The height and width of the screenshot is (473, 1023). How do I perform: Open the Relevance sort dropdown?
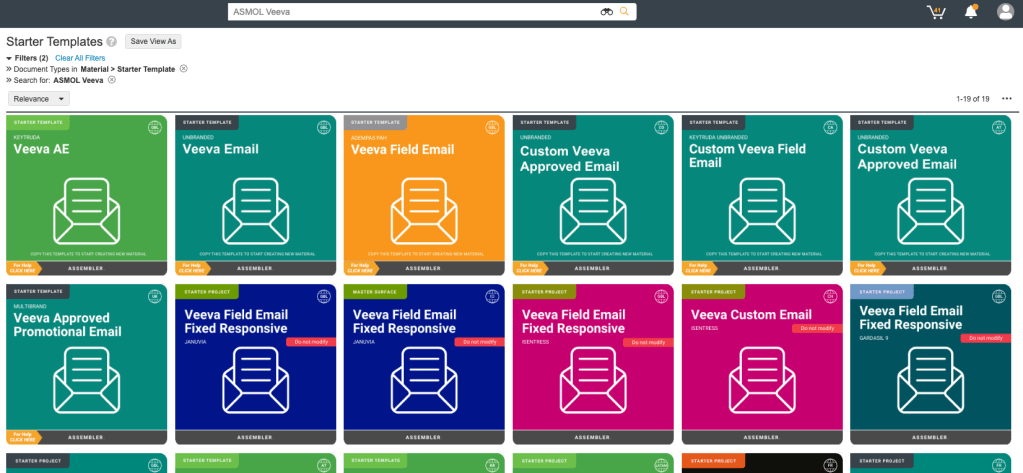39,99
